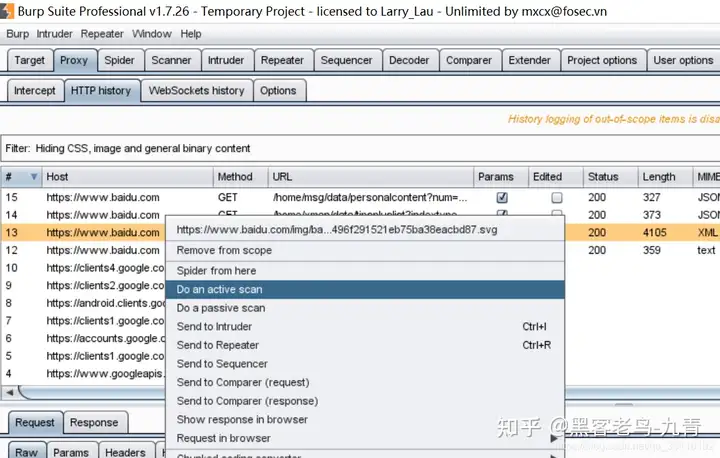Select highlighted history row 13
This screenshot has width=720, height=458.
pyautogui.click(x=83, y=232)
